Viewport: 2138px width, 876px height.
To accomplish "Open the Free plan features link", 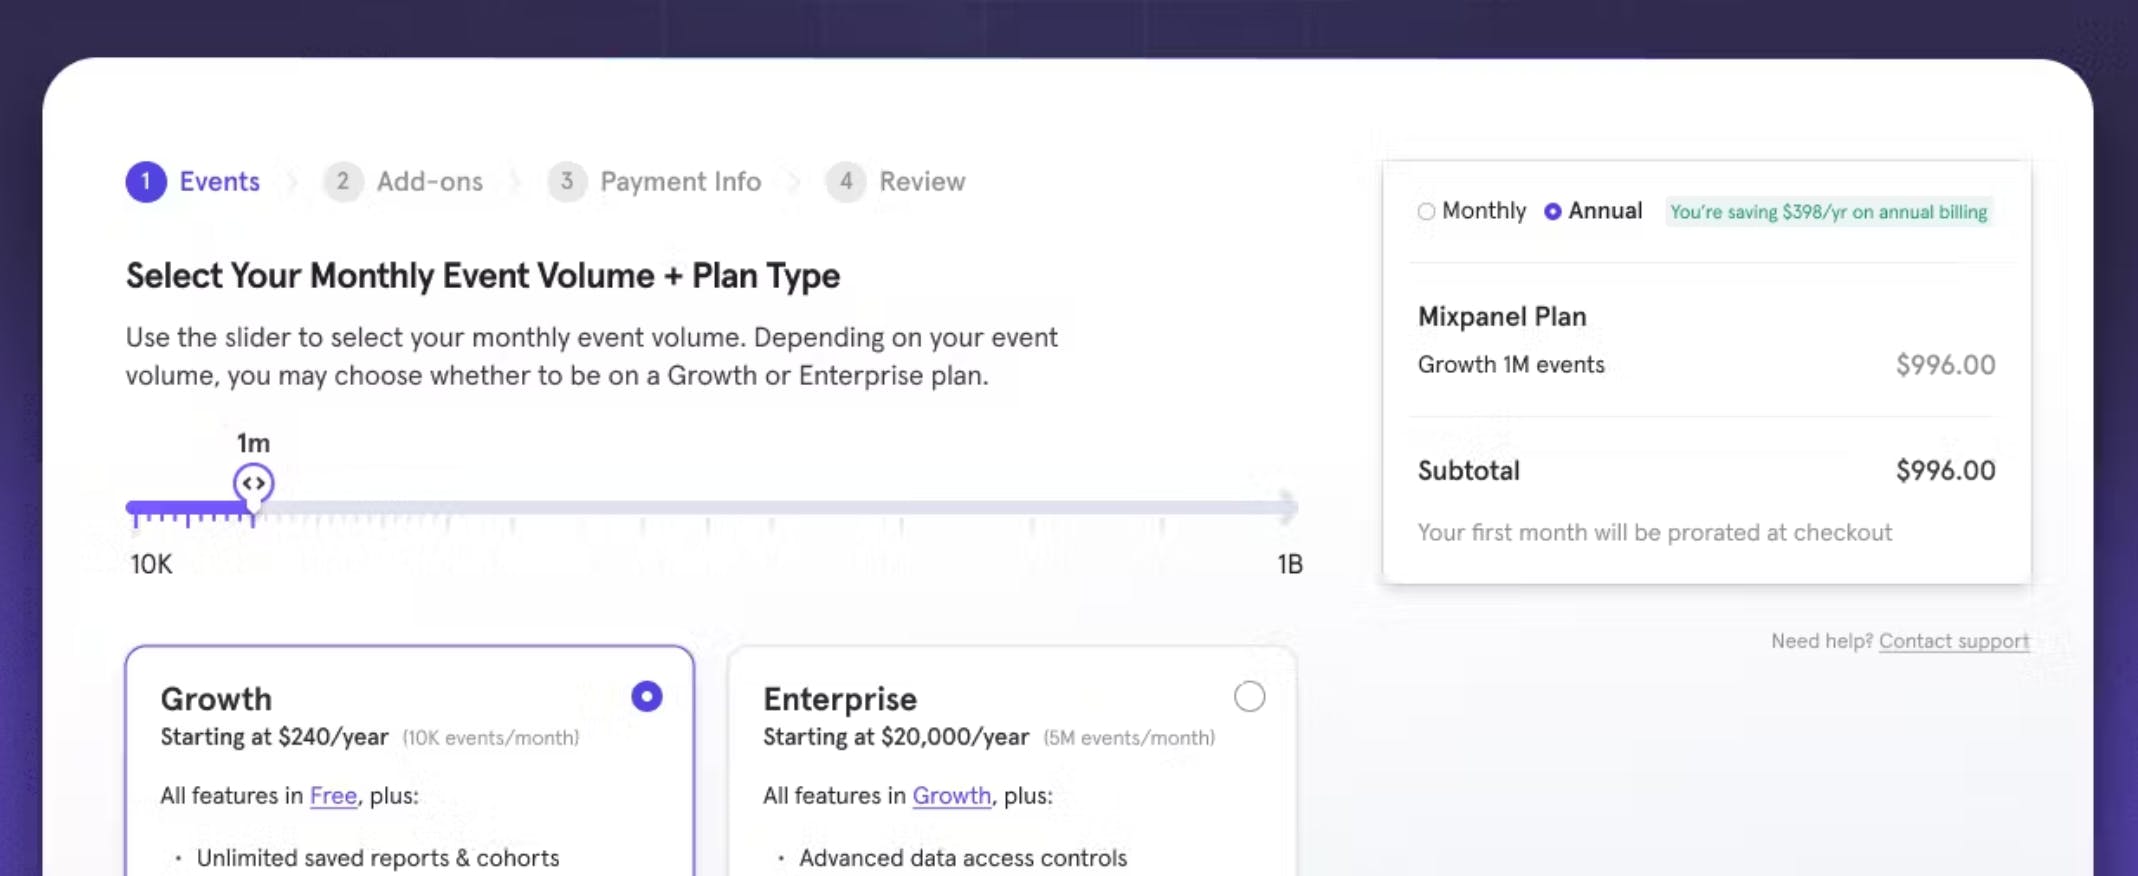I will (333, 795).
